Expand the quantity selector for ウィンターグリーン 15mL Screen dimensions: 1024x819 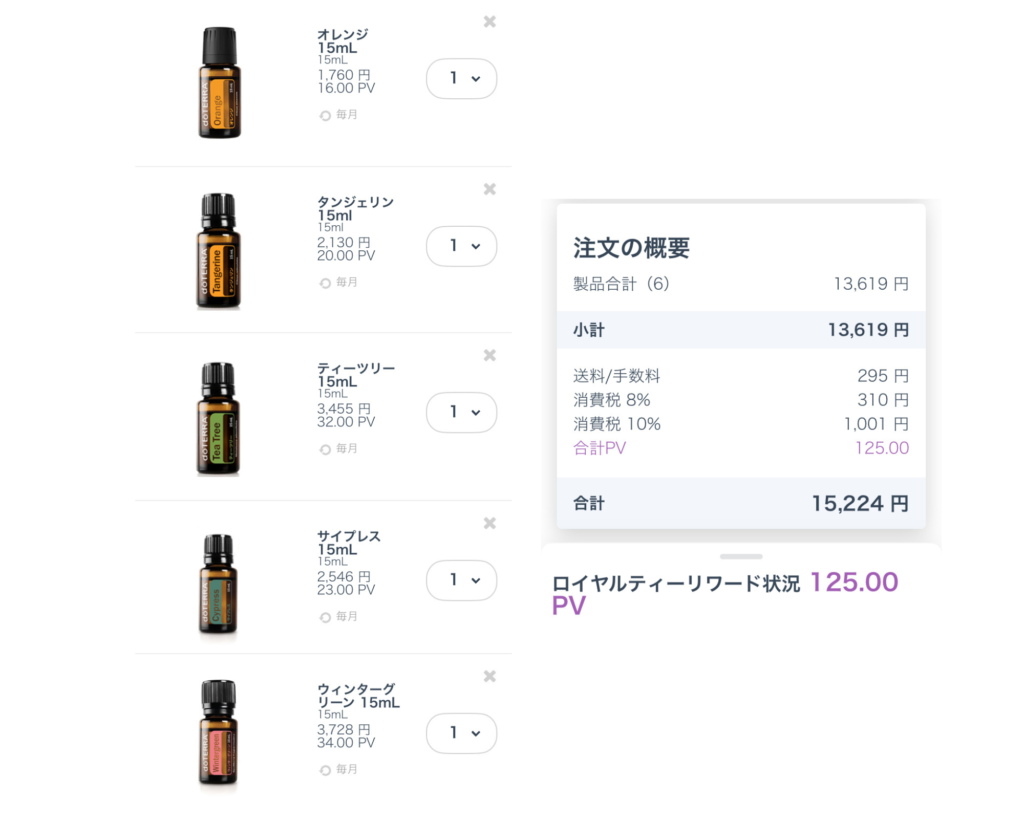click(462, 732)
